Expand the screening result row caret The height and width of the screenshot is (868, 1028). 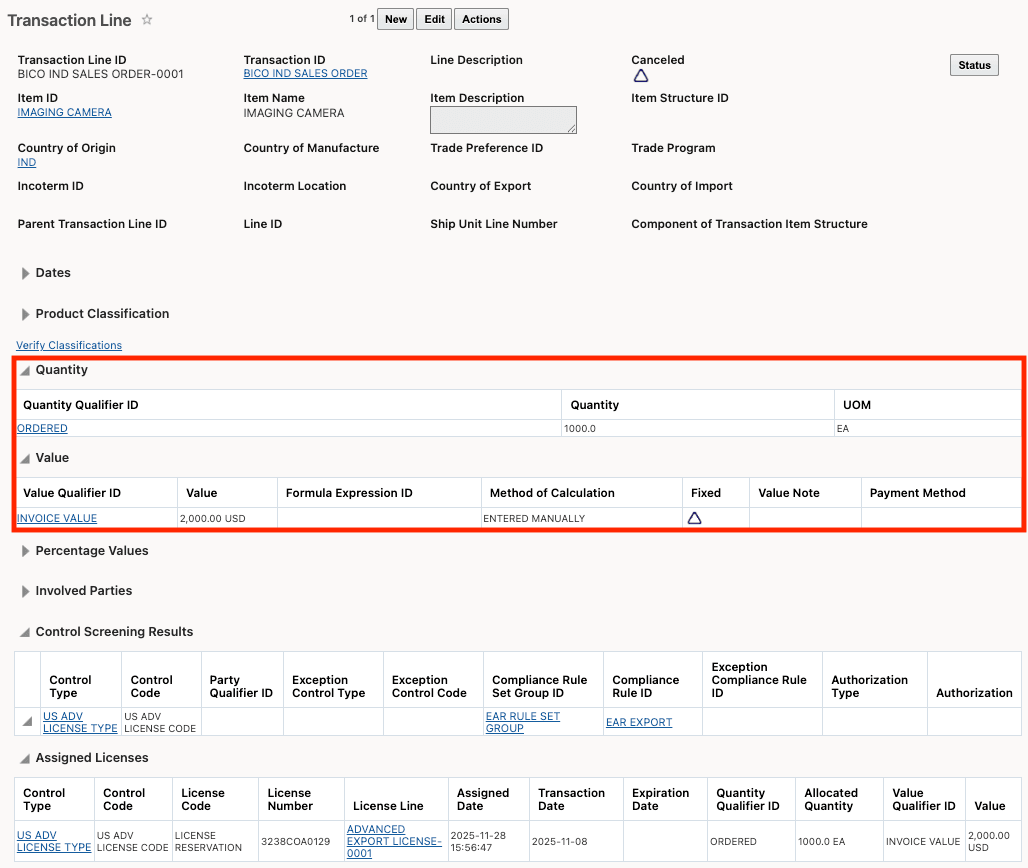click(26, 721)
